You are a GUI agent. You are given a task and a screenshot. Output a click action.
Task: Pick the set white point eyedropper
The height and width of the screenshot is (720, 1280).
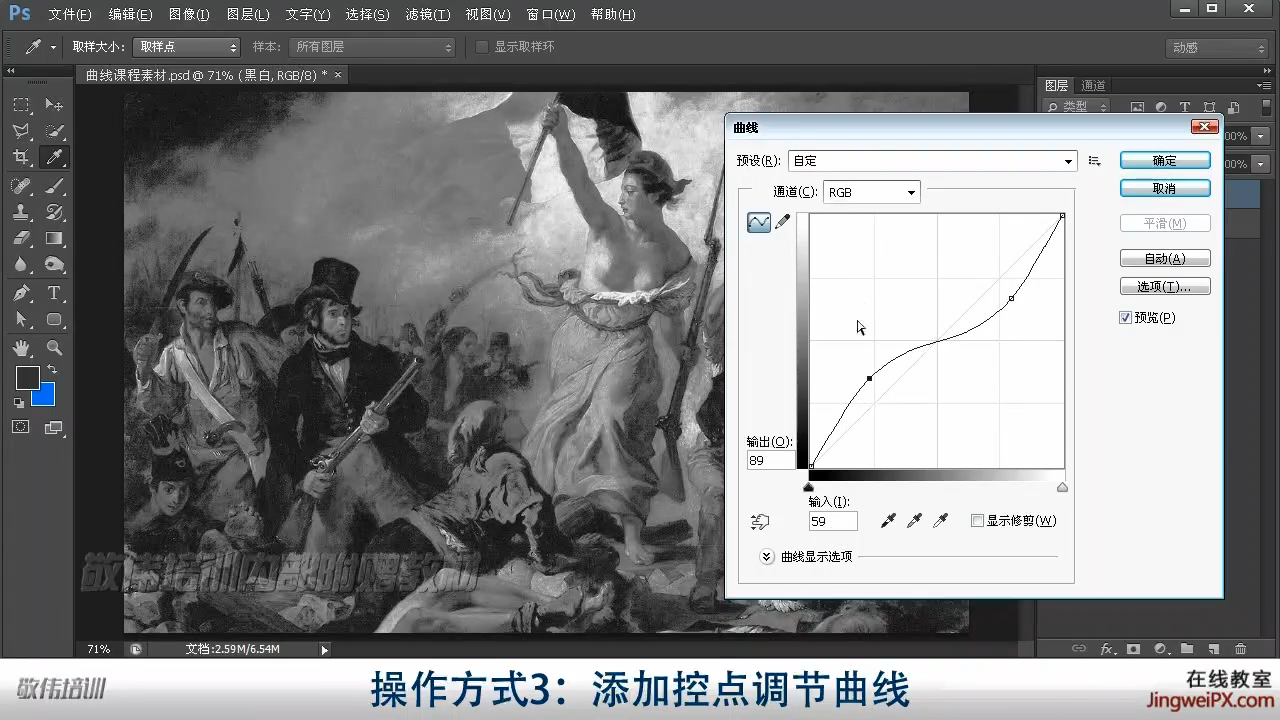coord(939,521)
